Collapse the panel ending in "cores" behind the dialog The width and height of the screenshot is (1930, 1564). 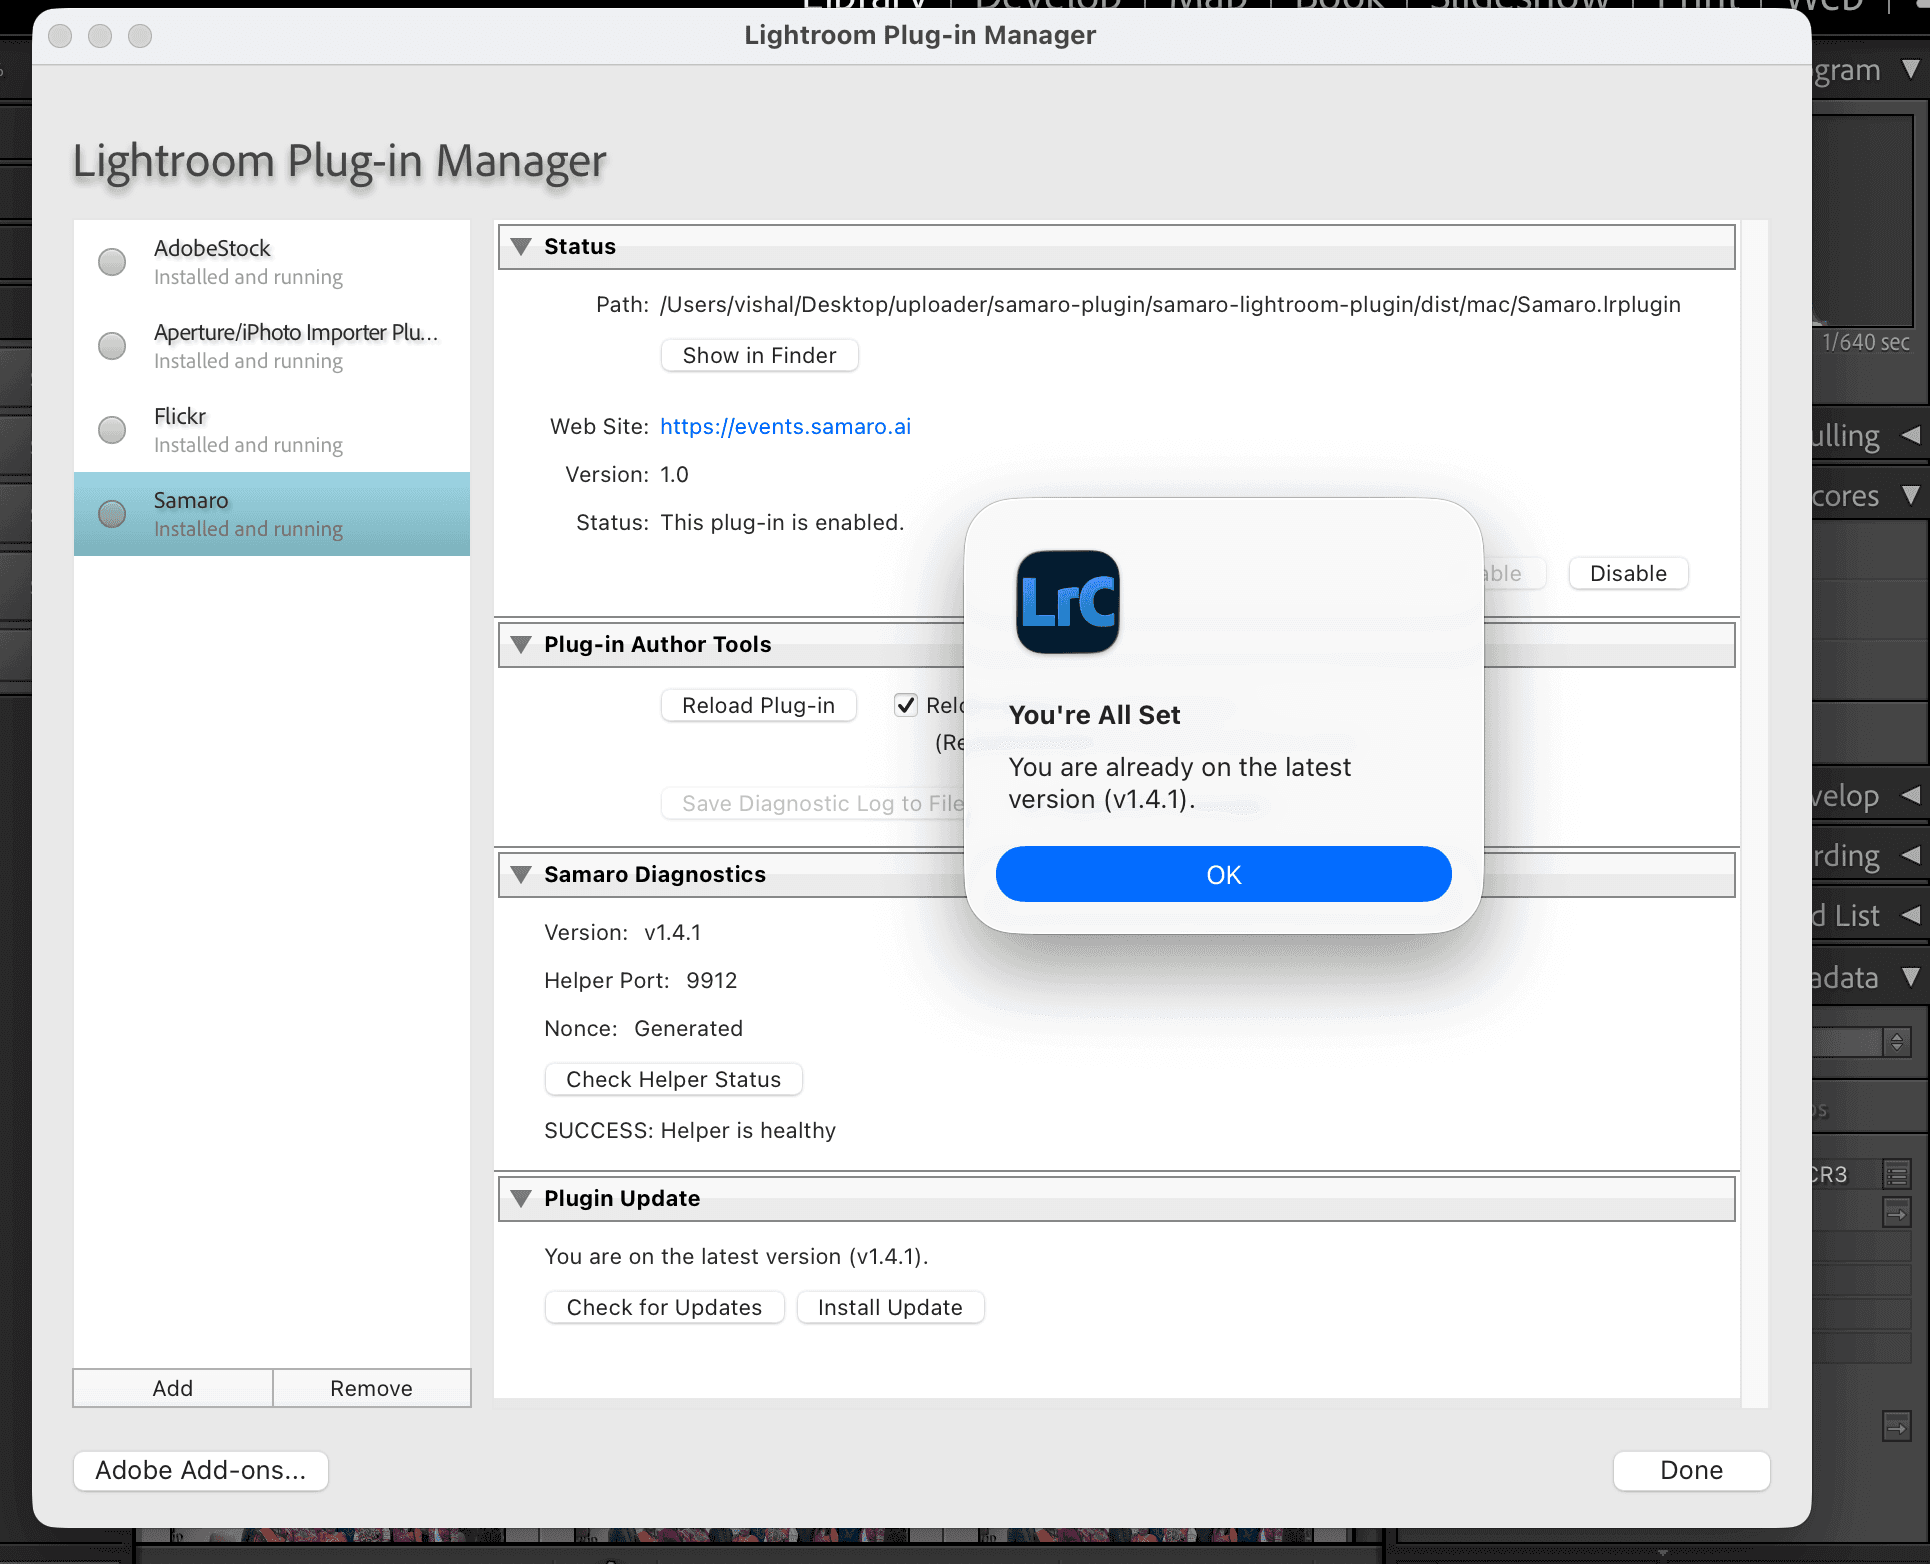[1911, 496]
